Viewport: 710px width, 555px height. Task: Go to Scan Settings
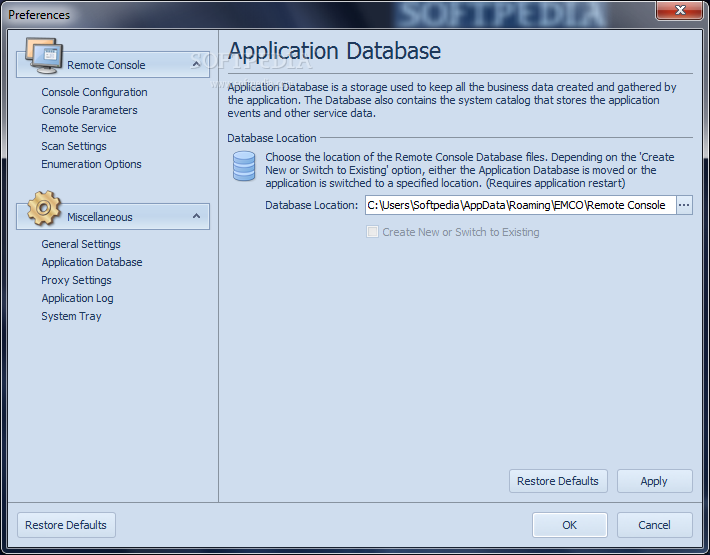pos(74,146)
